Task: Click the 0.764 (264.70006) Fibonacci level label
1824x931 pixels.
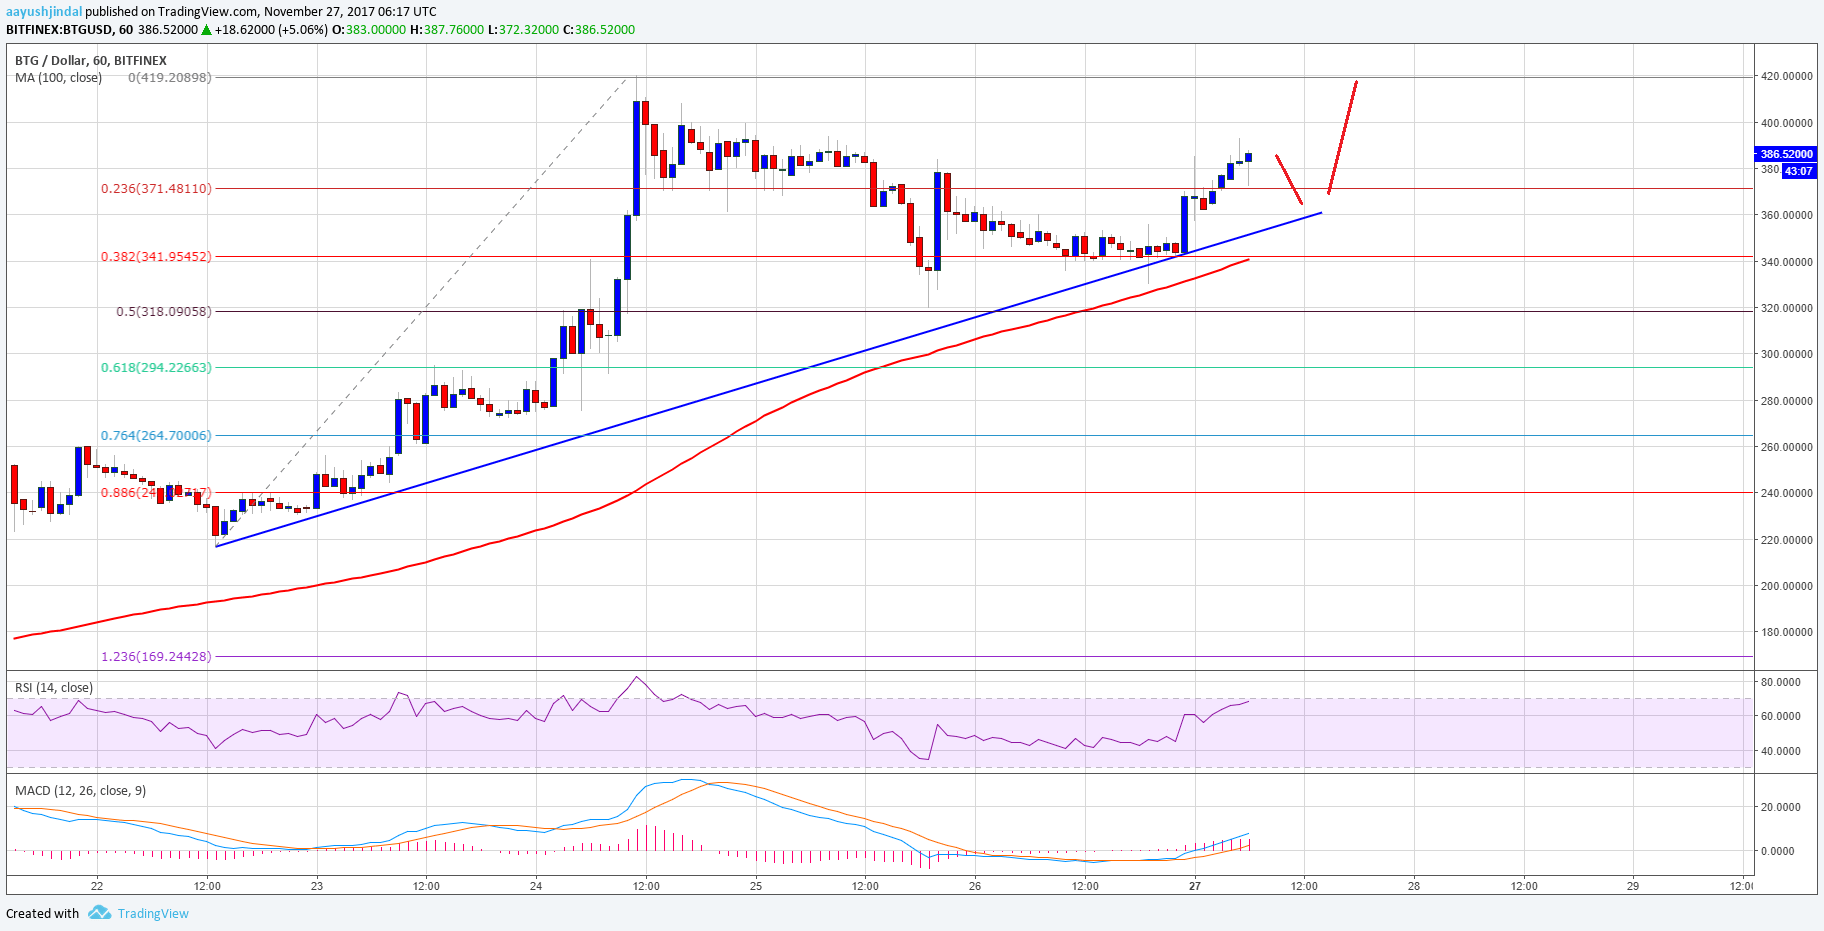Action: [156, 435]
